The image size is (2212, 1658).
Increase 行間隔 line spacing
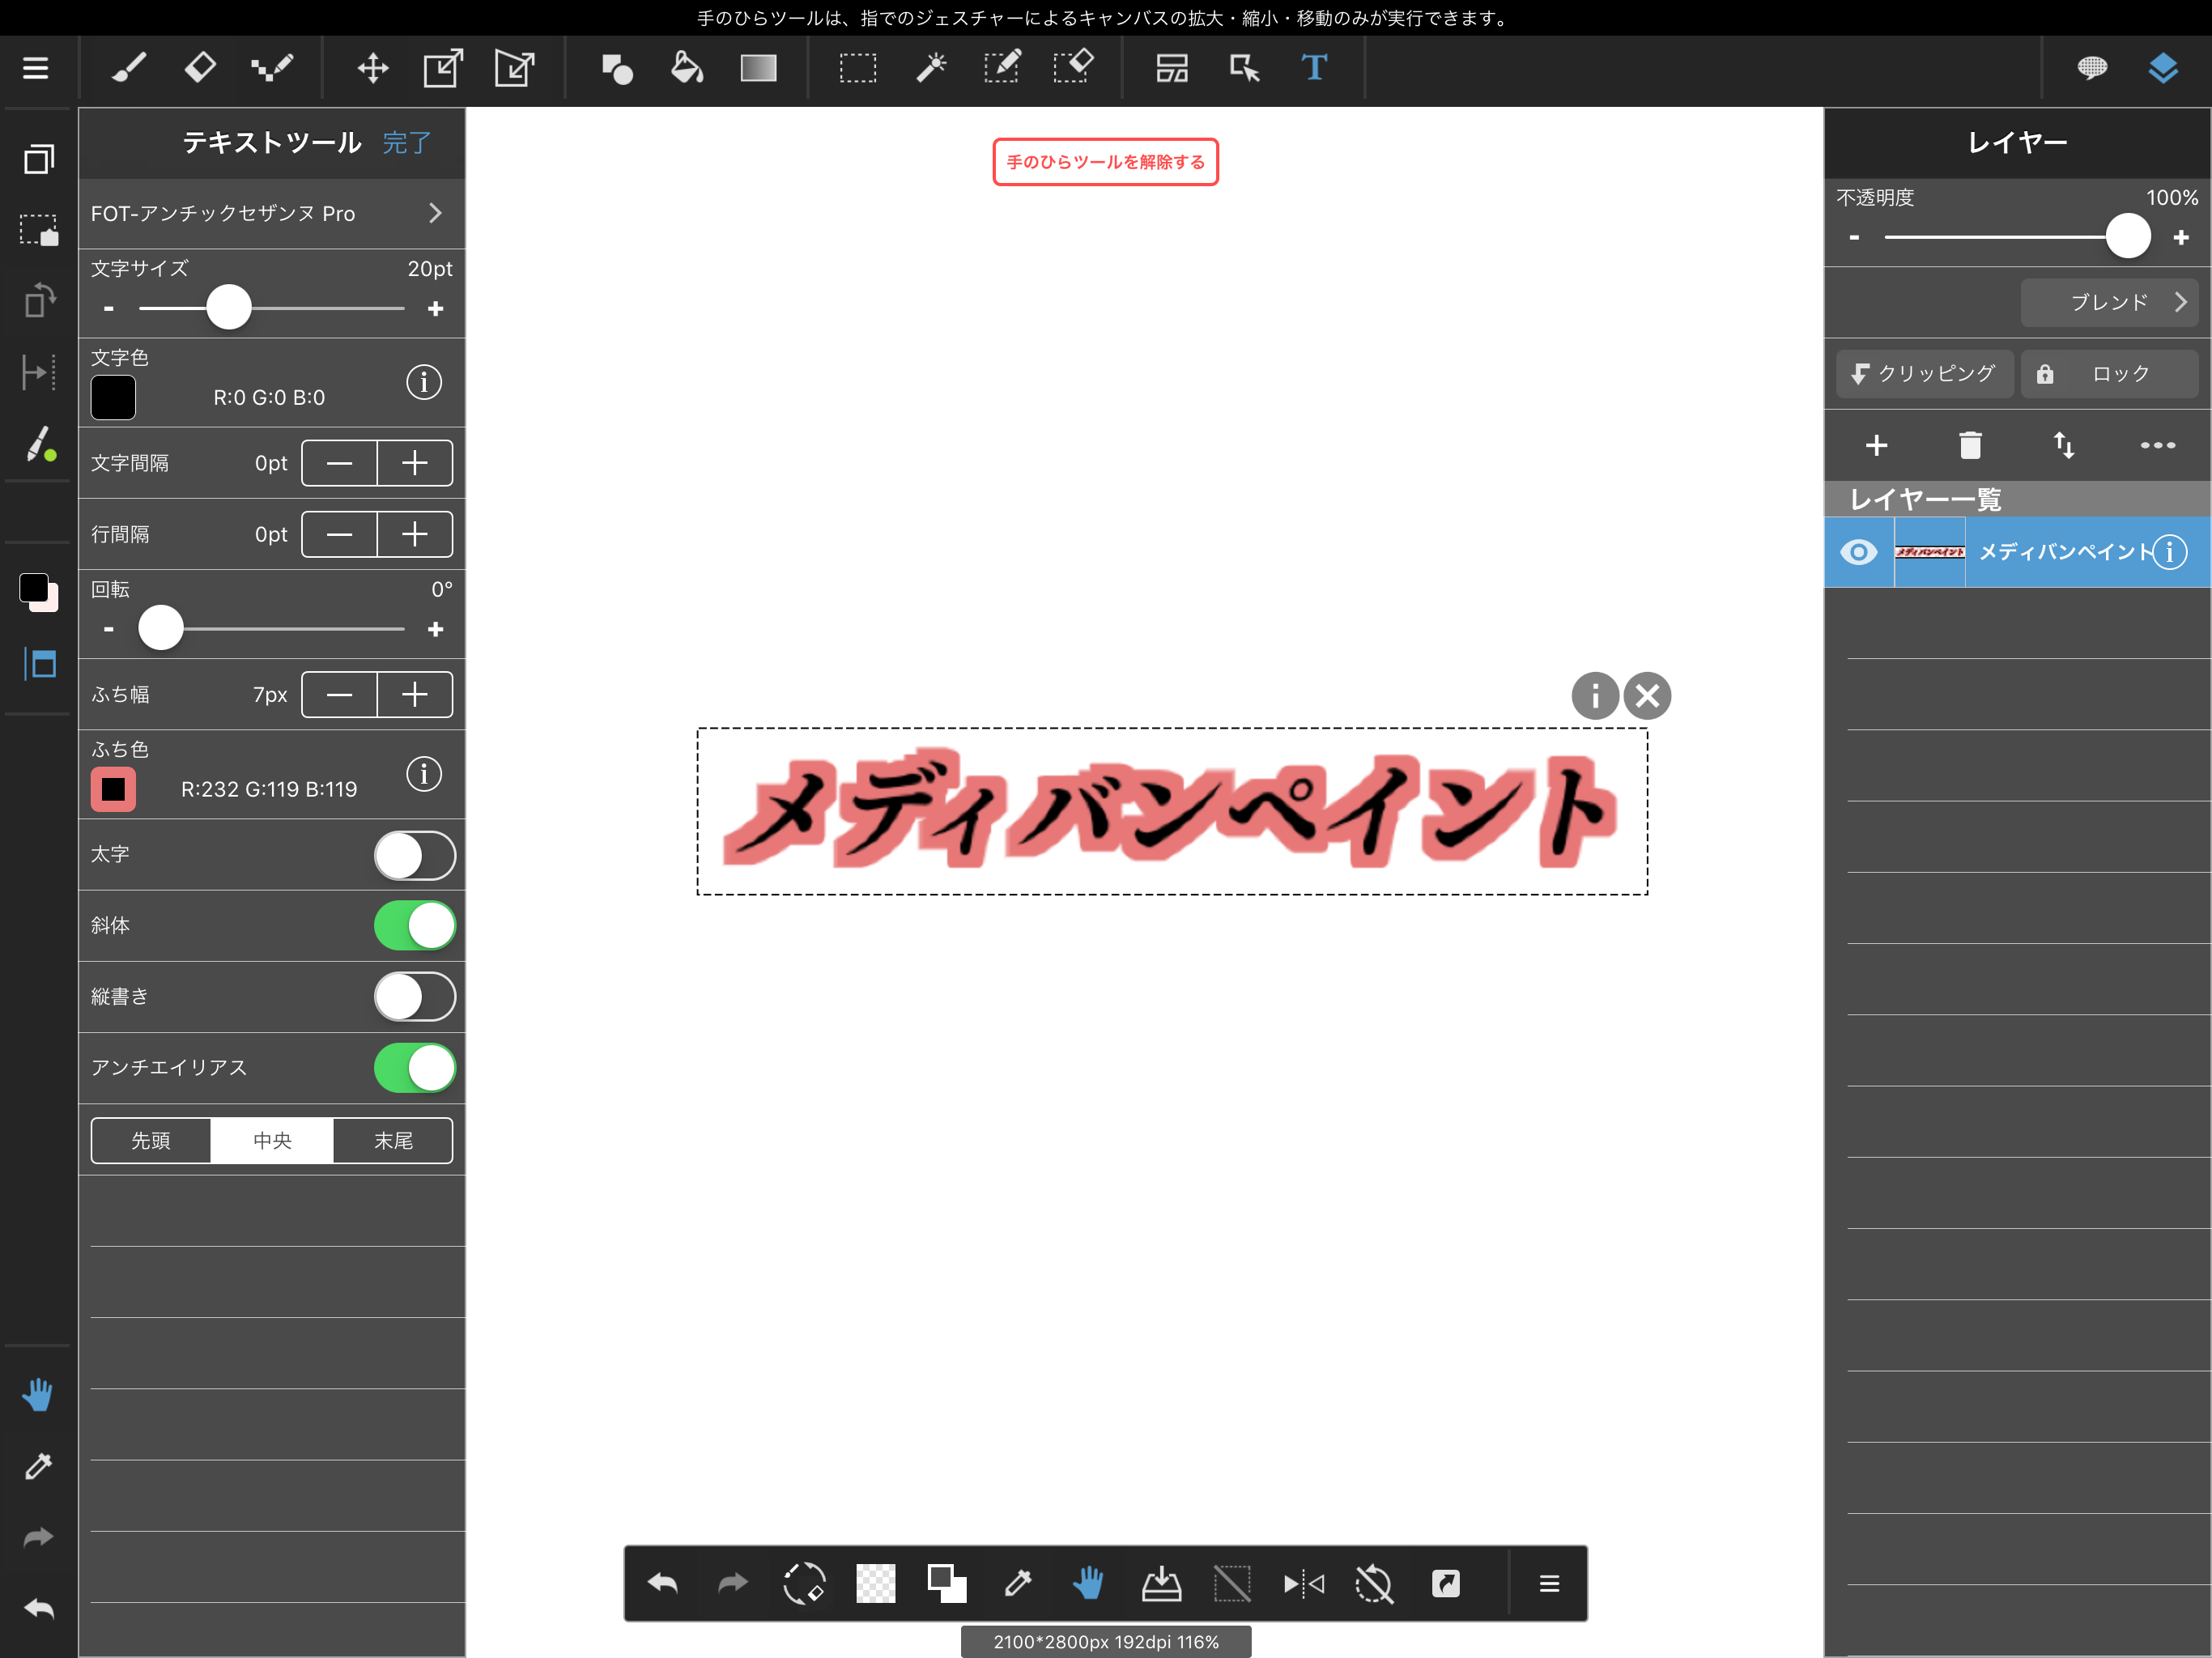[x=415, y=534]
